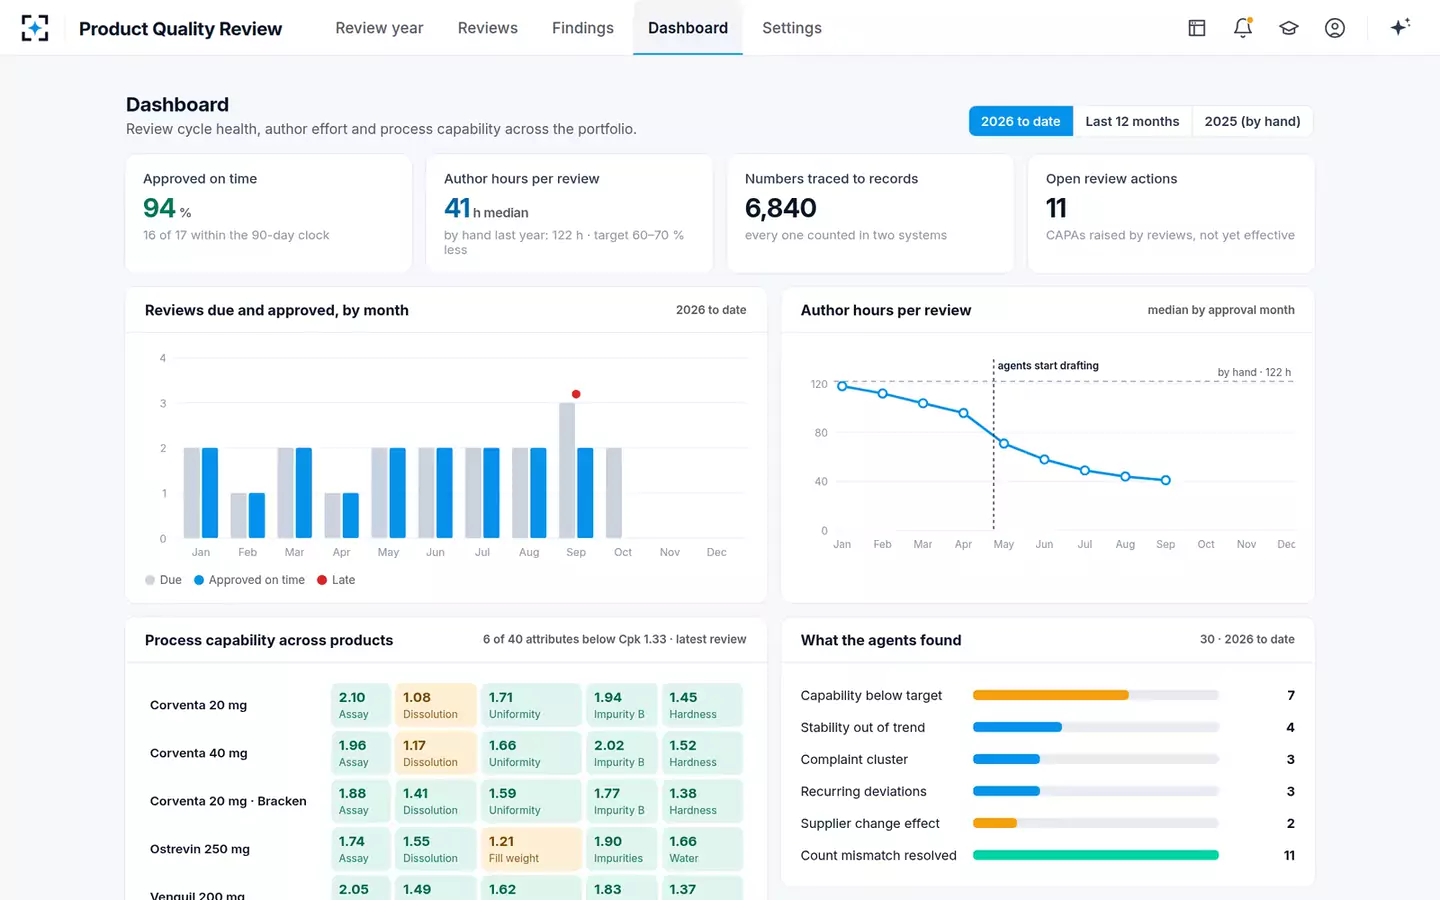Image resolution: width=1440 pixels, height=900 pixels.
Task: Show the 2025 (by hand) period
Action: (x=1252, y=121)
